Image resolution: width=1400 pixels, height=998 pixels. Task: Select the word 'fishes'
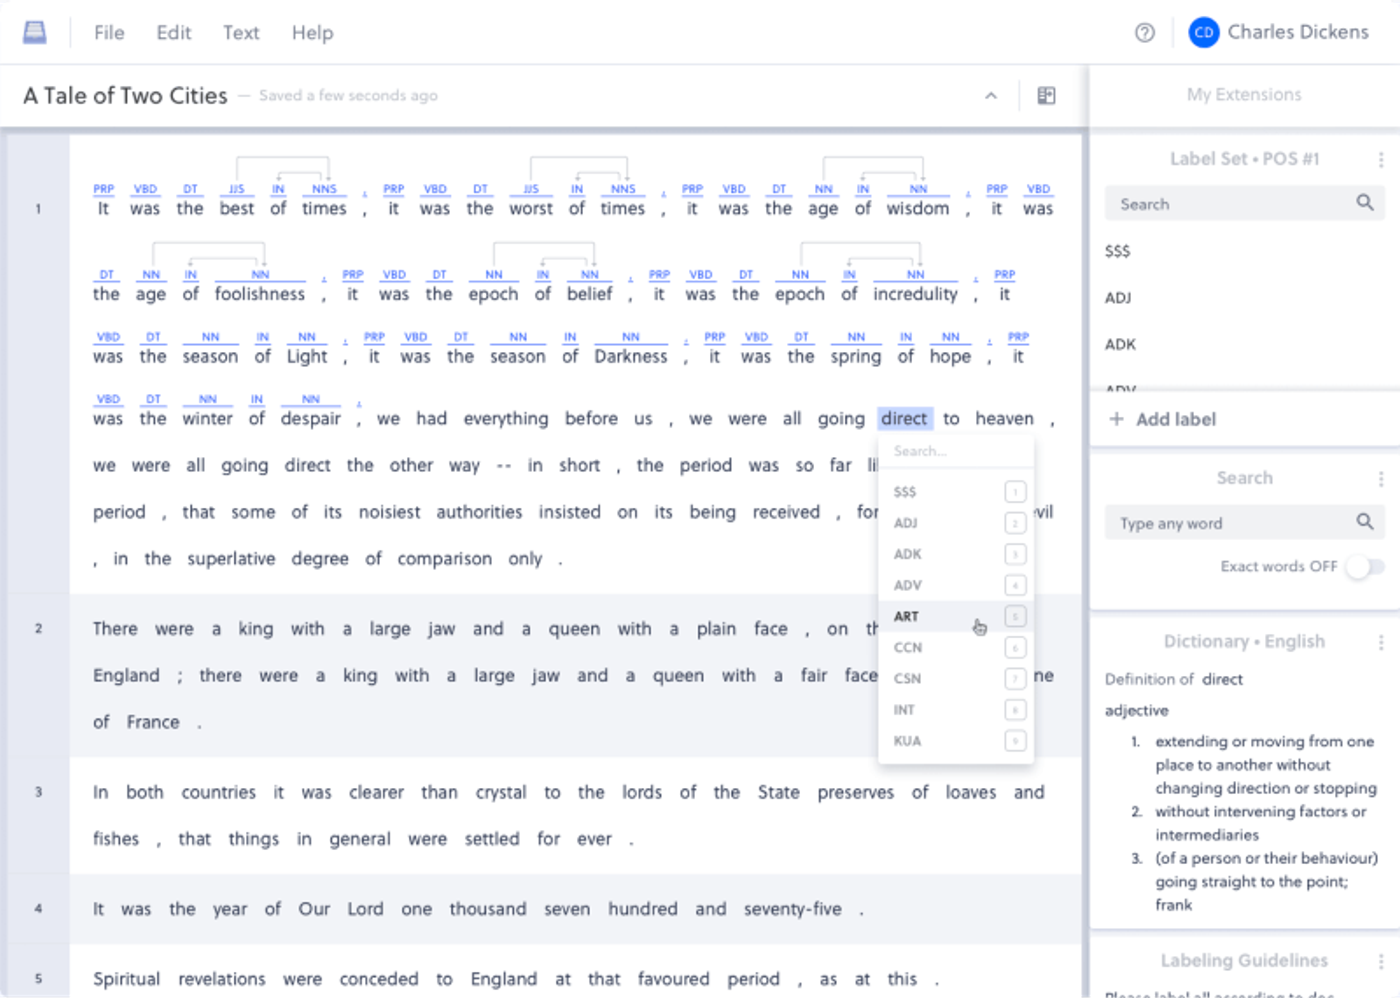[x=116, y=839]
